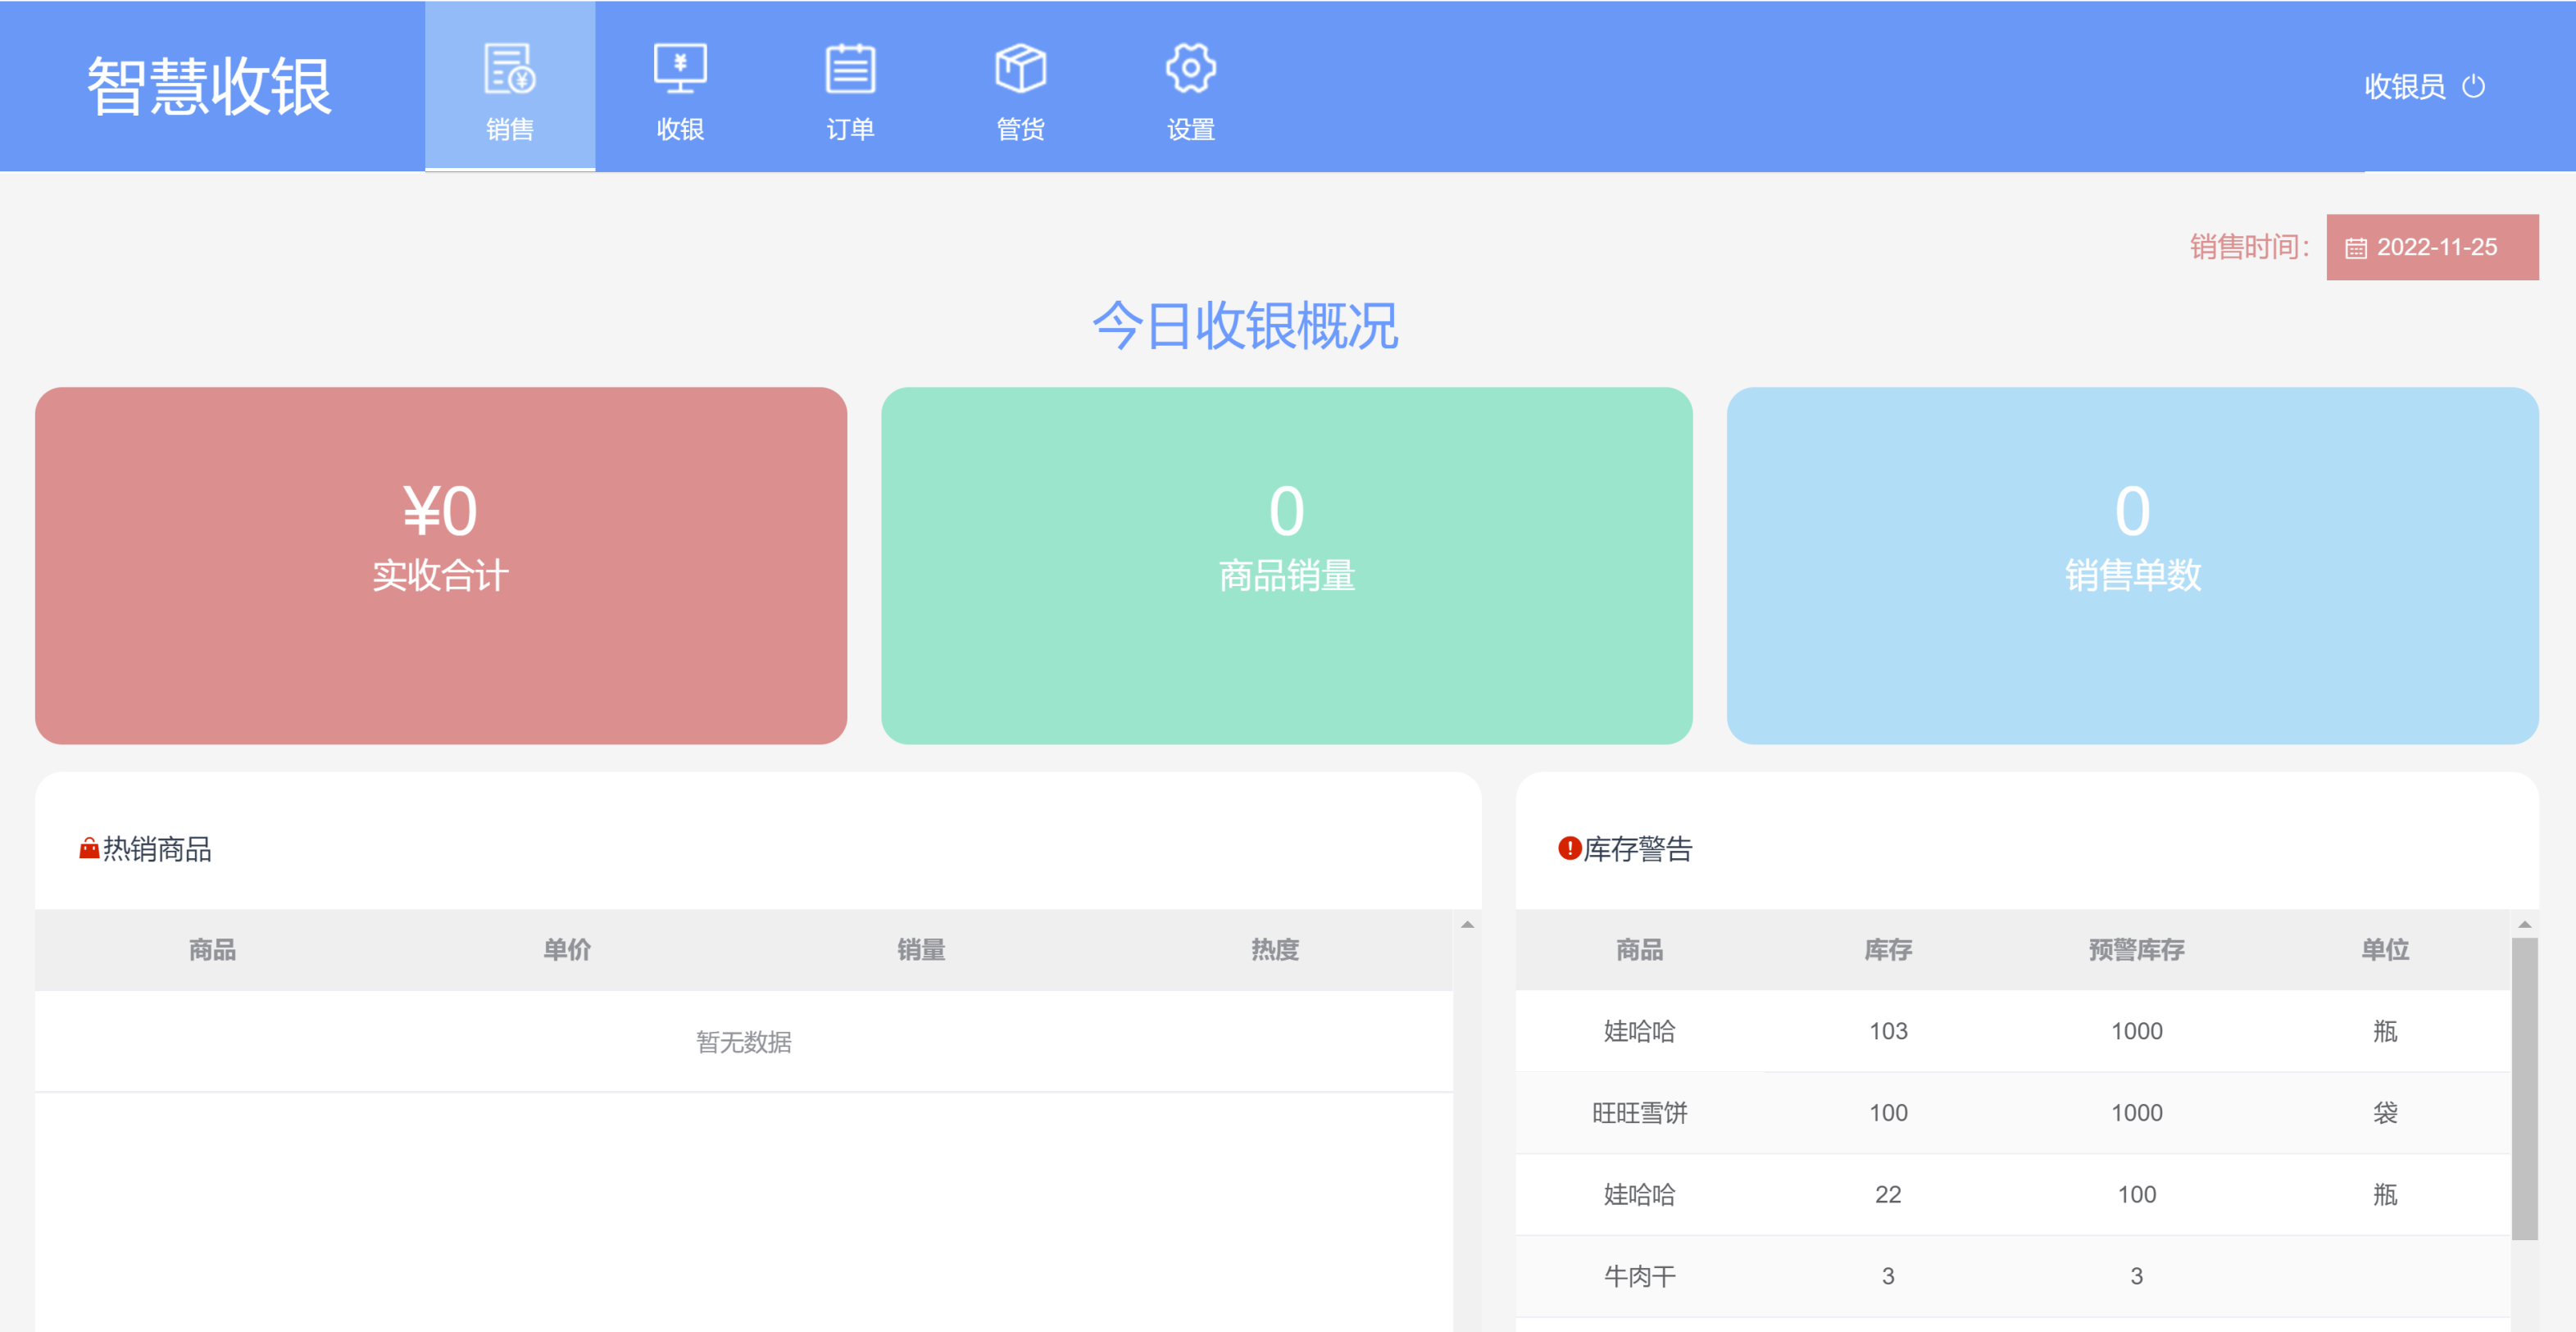Click the 智慧收银 logo title
2576x1332 pixels.
coord(209,86)
